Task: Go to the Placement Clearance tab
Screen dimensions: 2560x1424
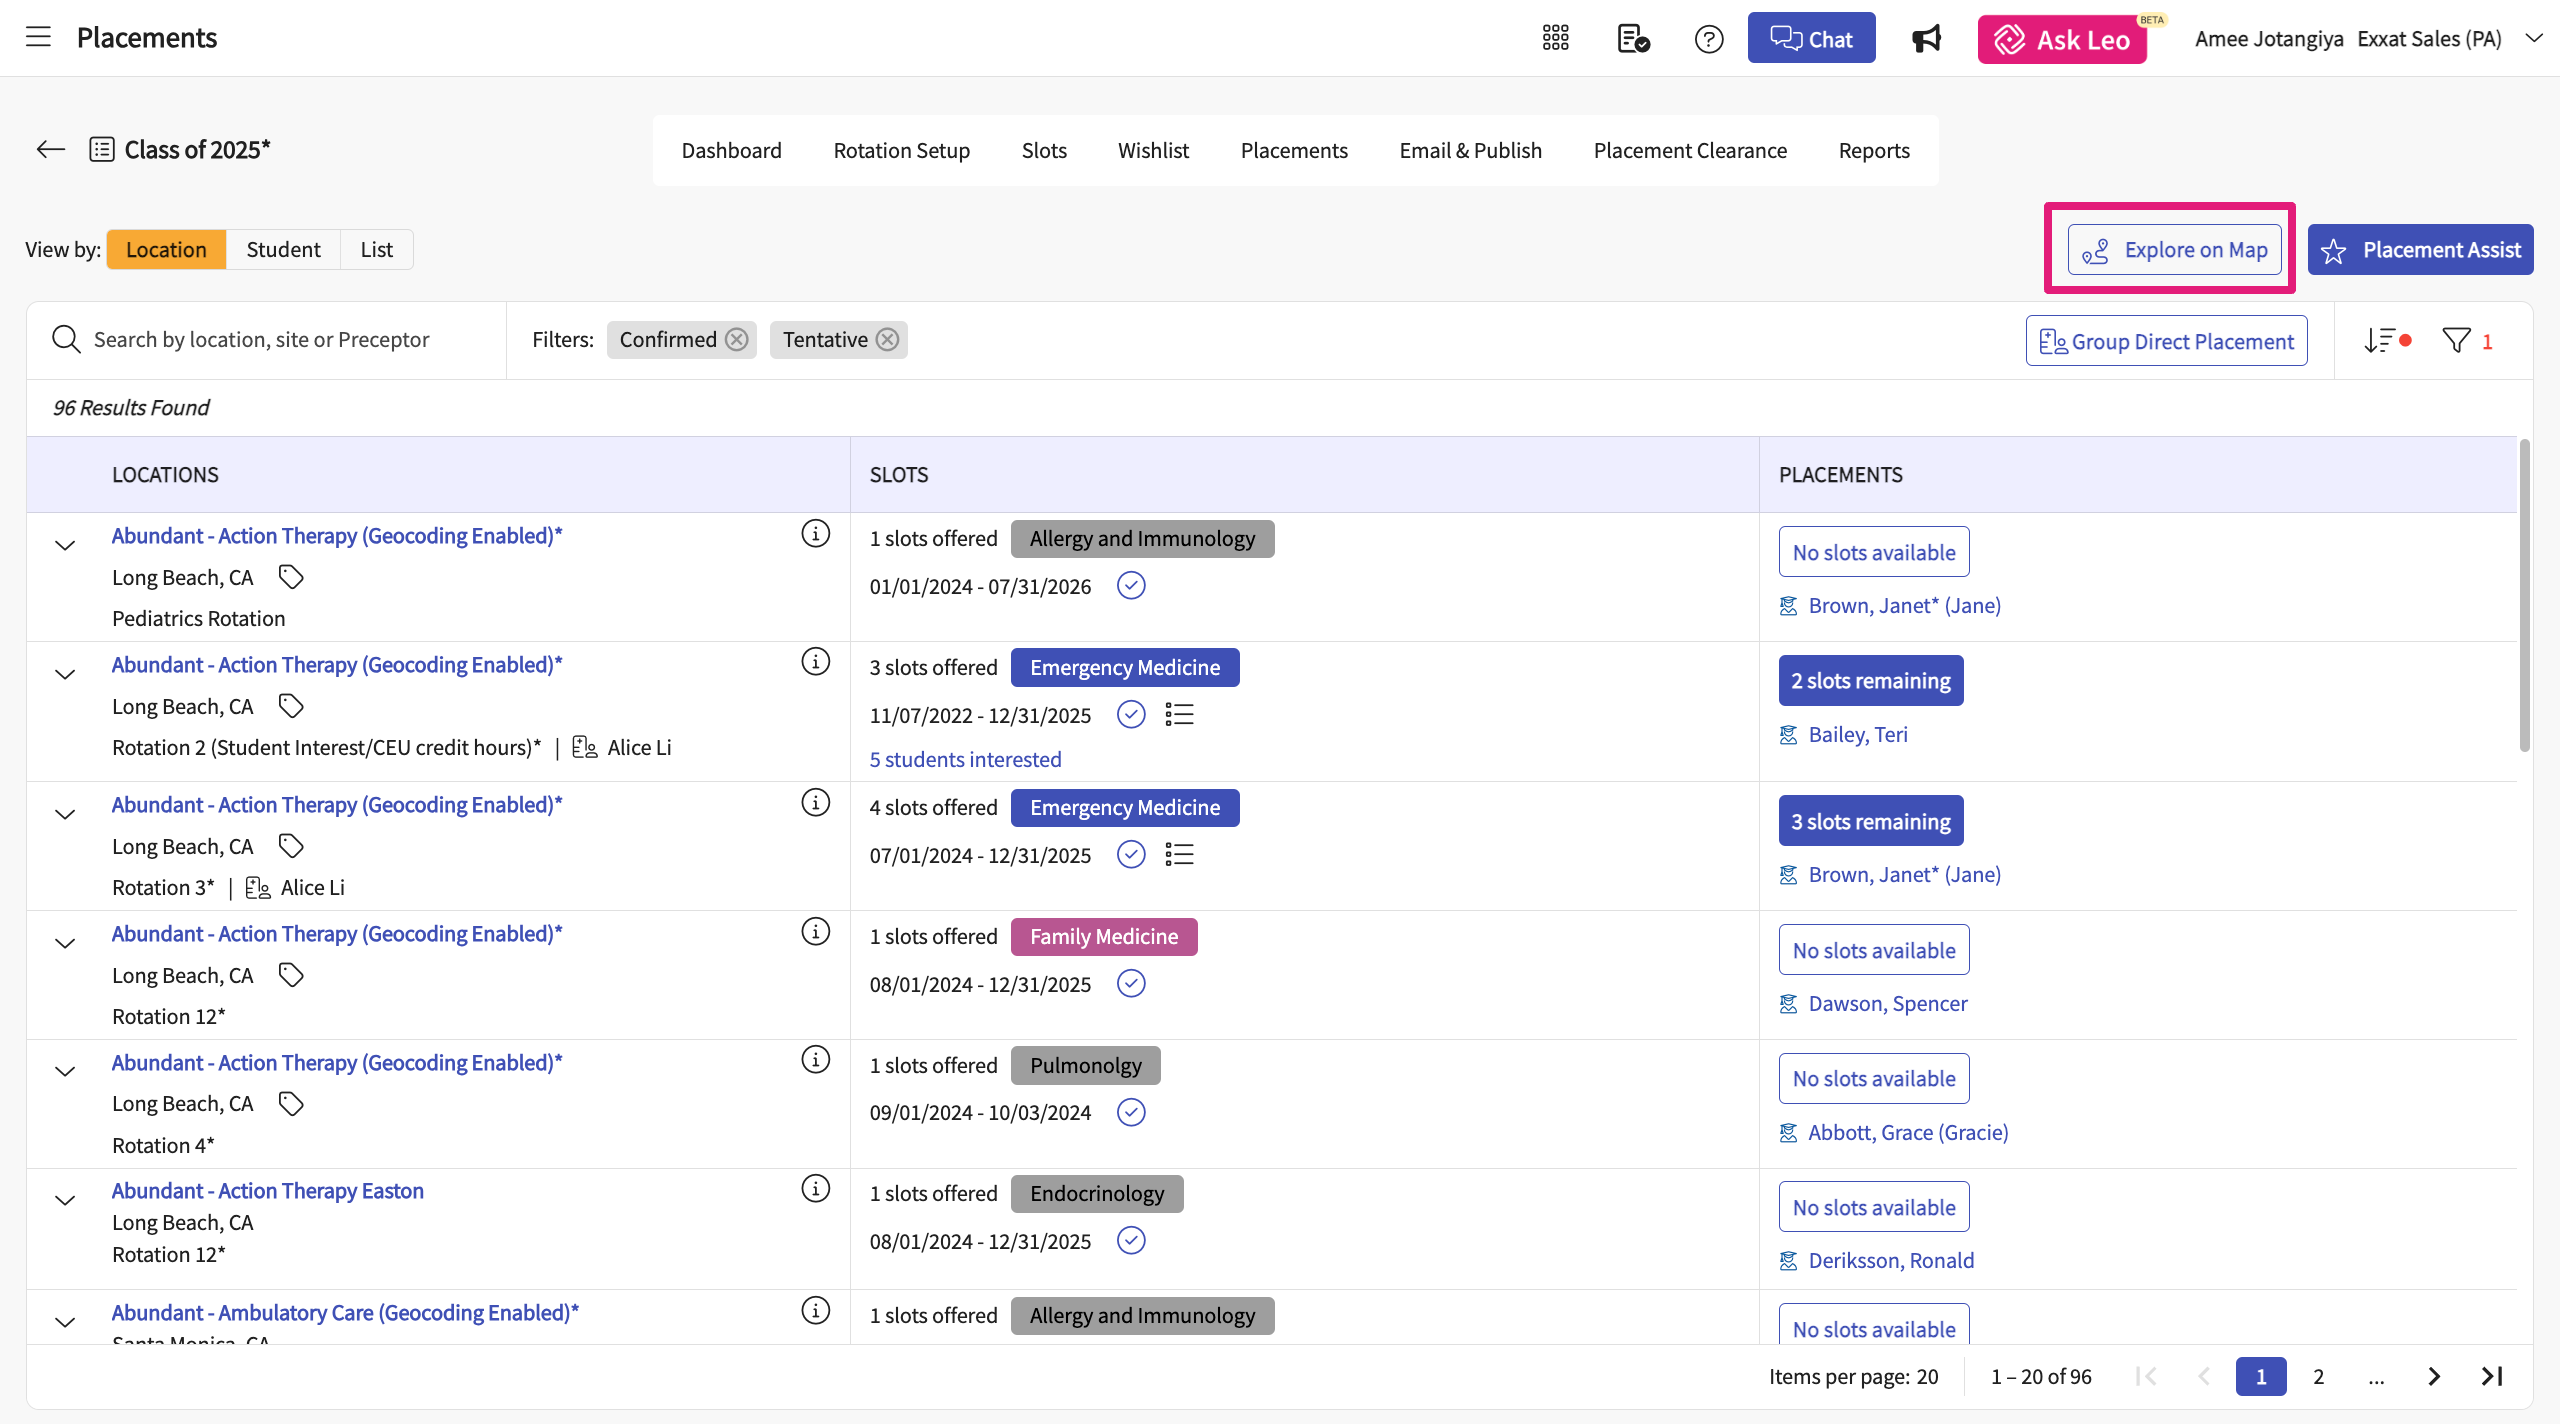Action: 1689,150
